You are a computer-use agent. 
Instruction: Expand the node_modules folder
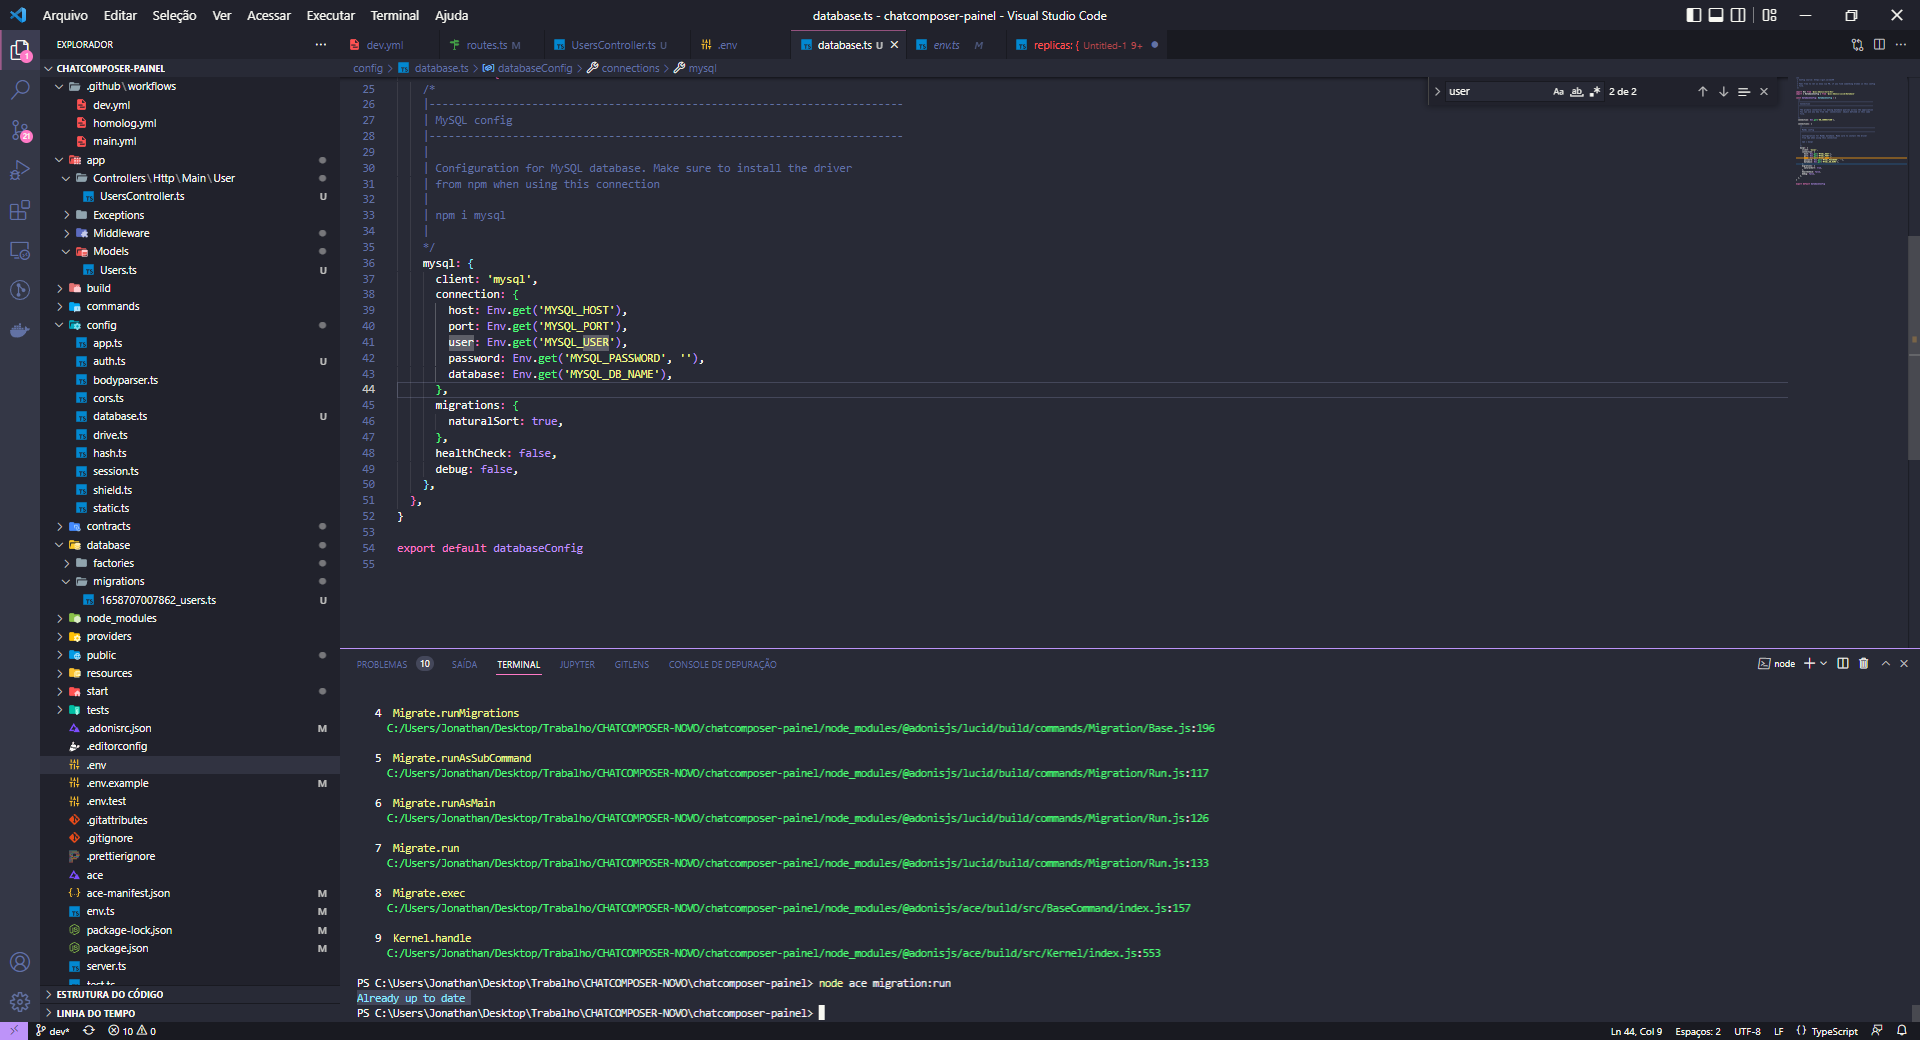click(59, 618)
